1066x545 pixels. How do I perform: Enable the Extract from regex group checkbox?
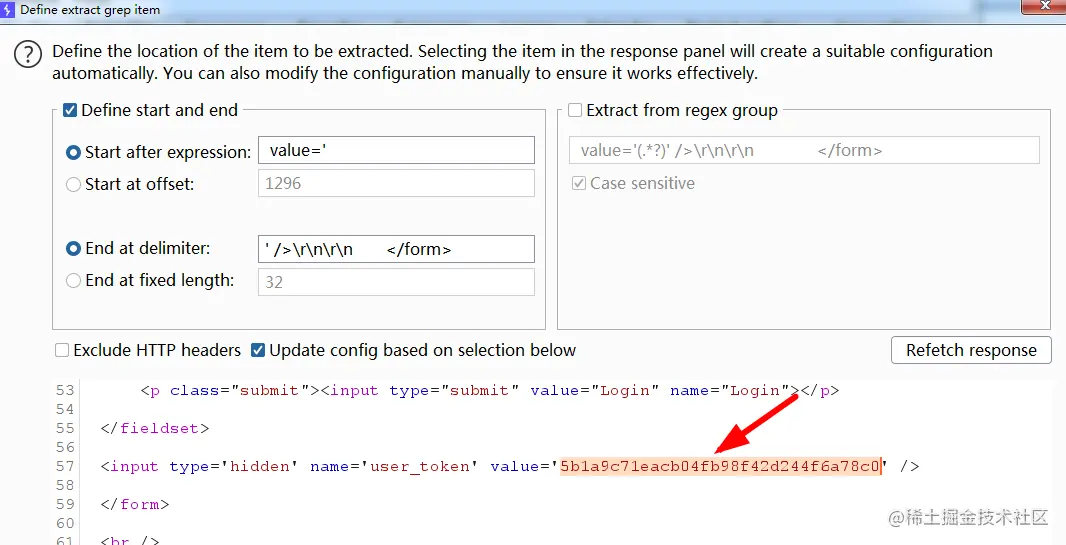[575, 110]
